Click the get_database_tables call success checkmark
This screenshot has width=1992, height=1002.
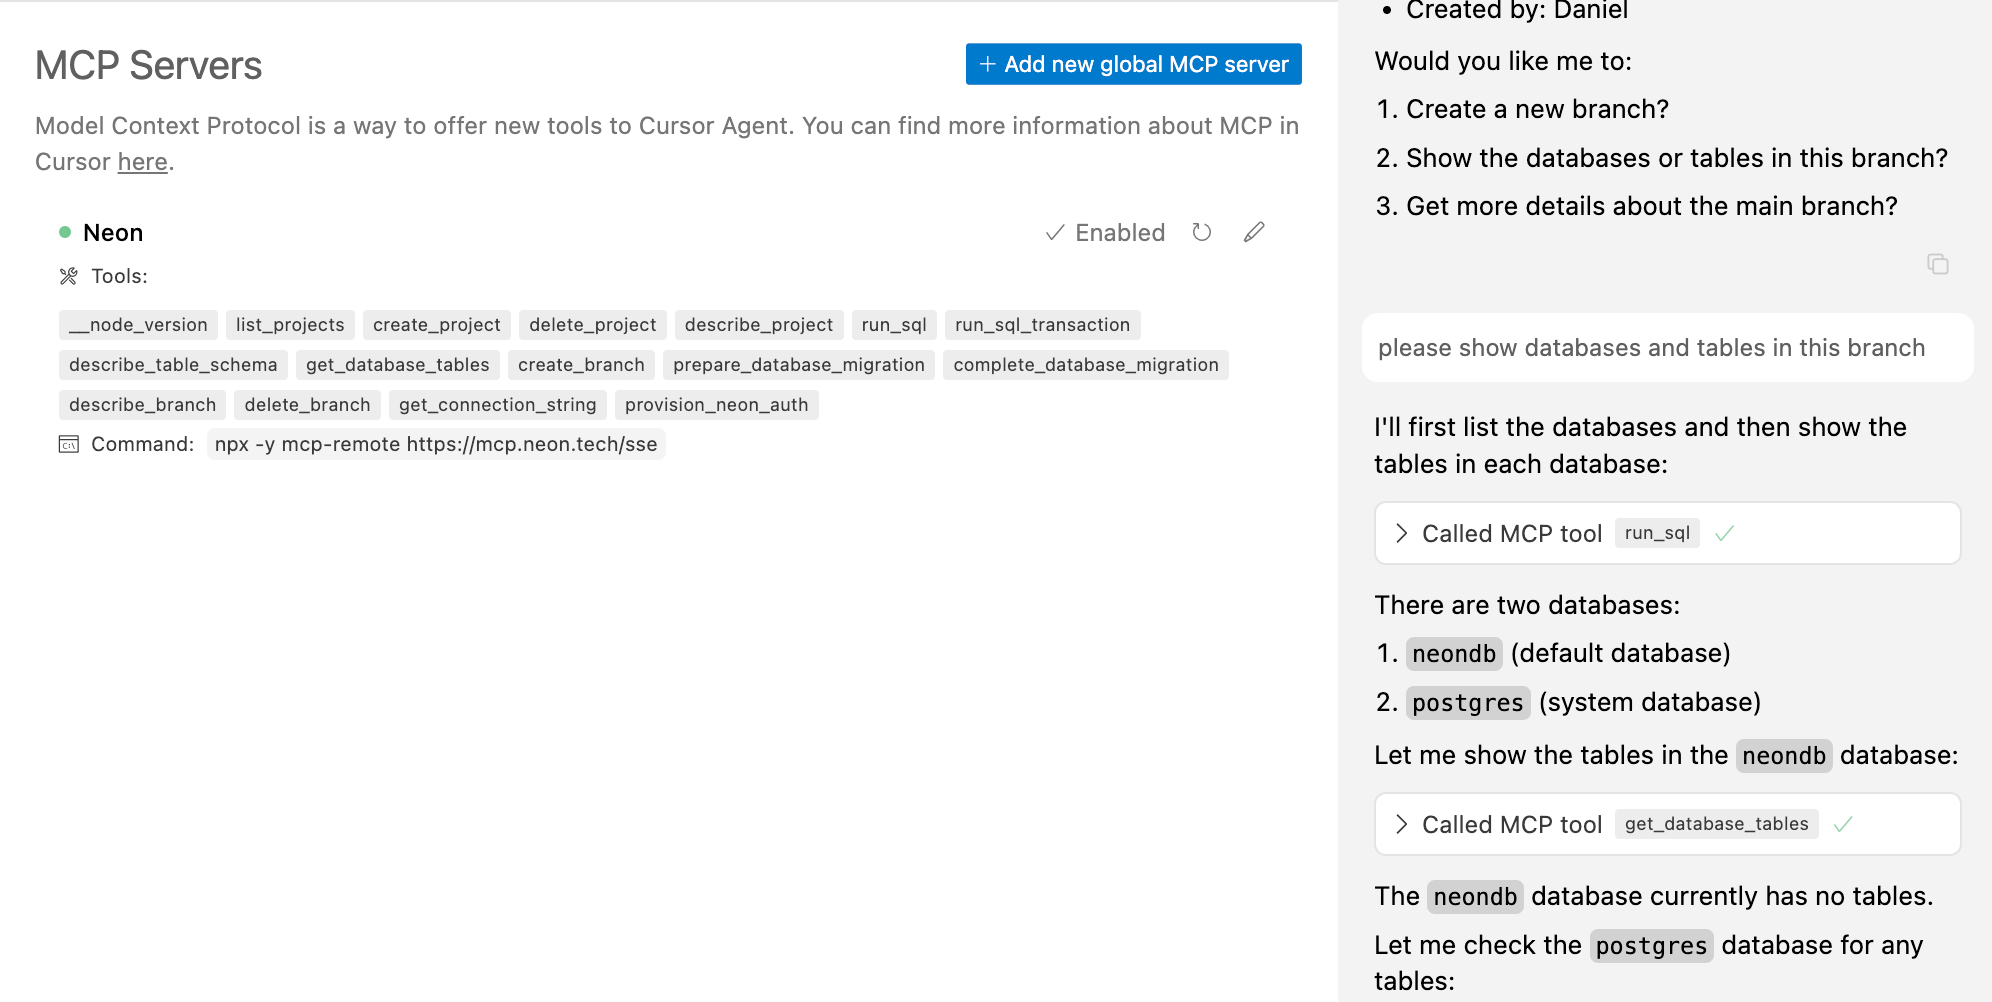1843,825
